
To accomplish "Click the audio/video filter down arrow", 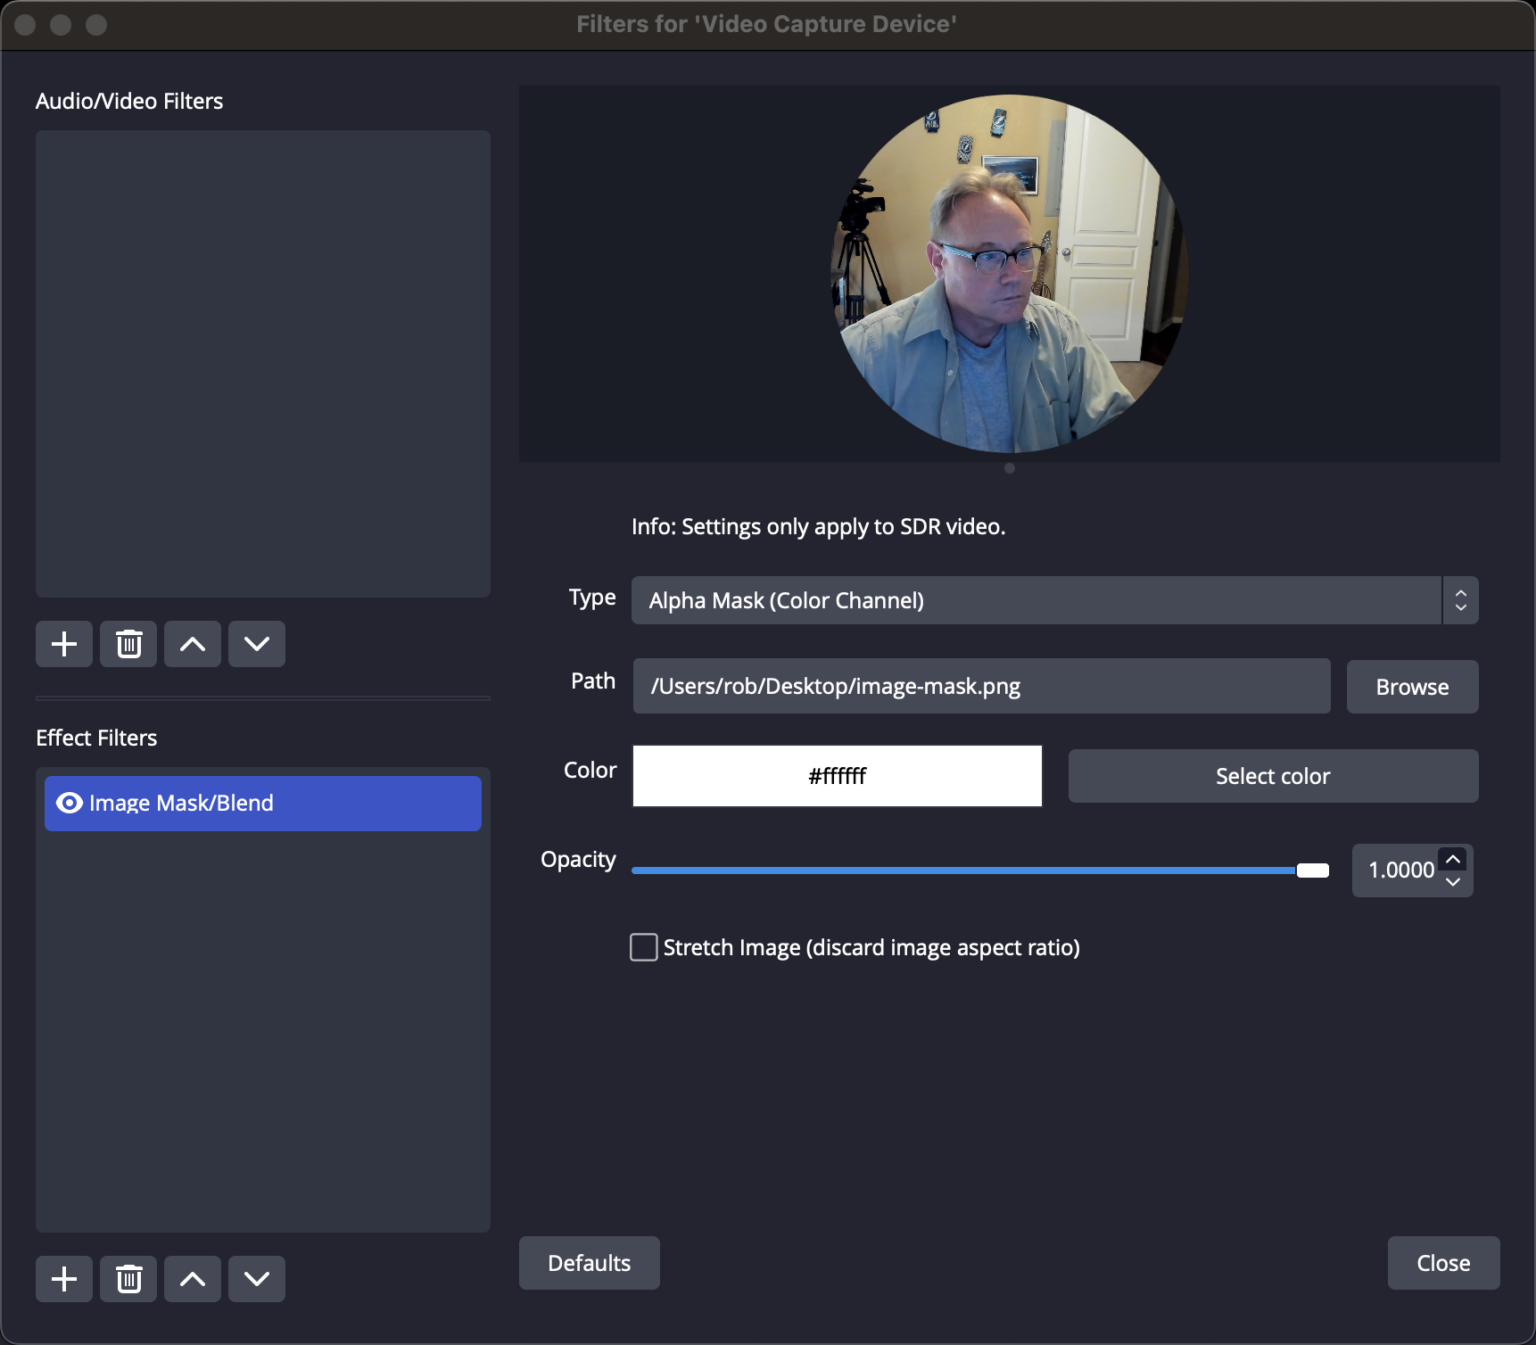I will [256, 644].
